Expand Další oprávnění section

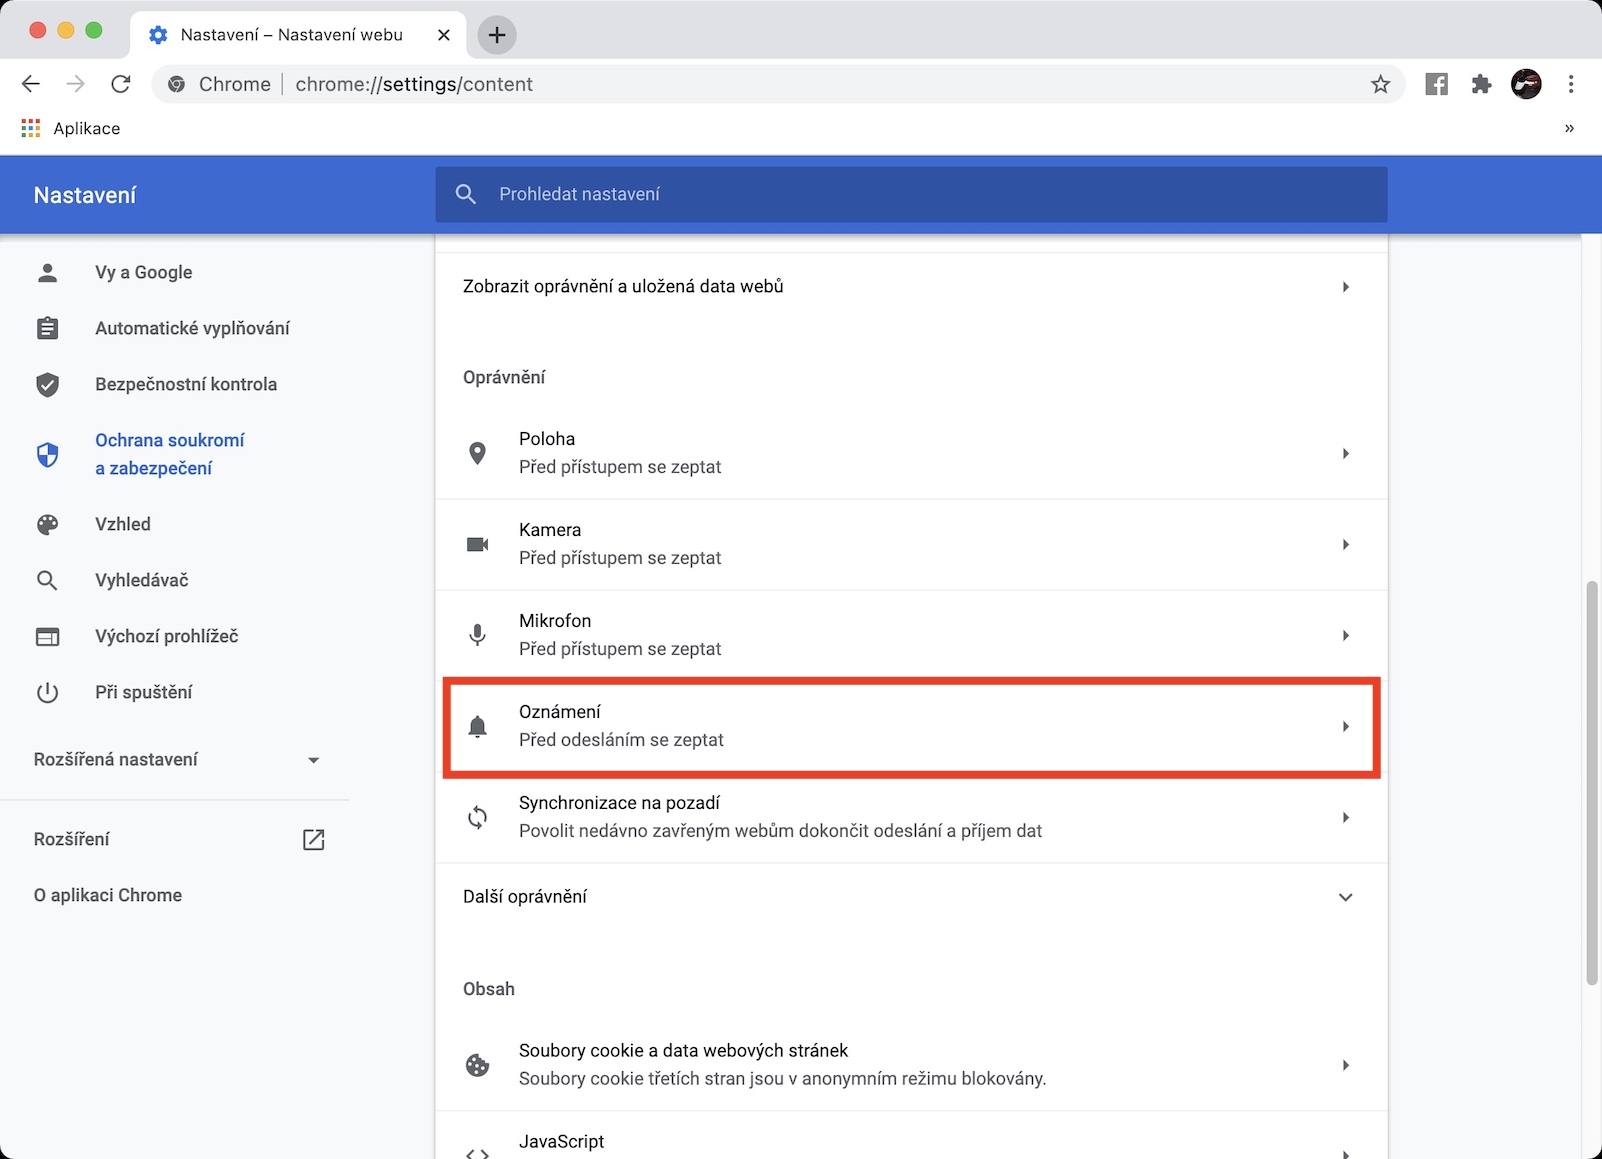910,897
